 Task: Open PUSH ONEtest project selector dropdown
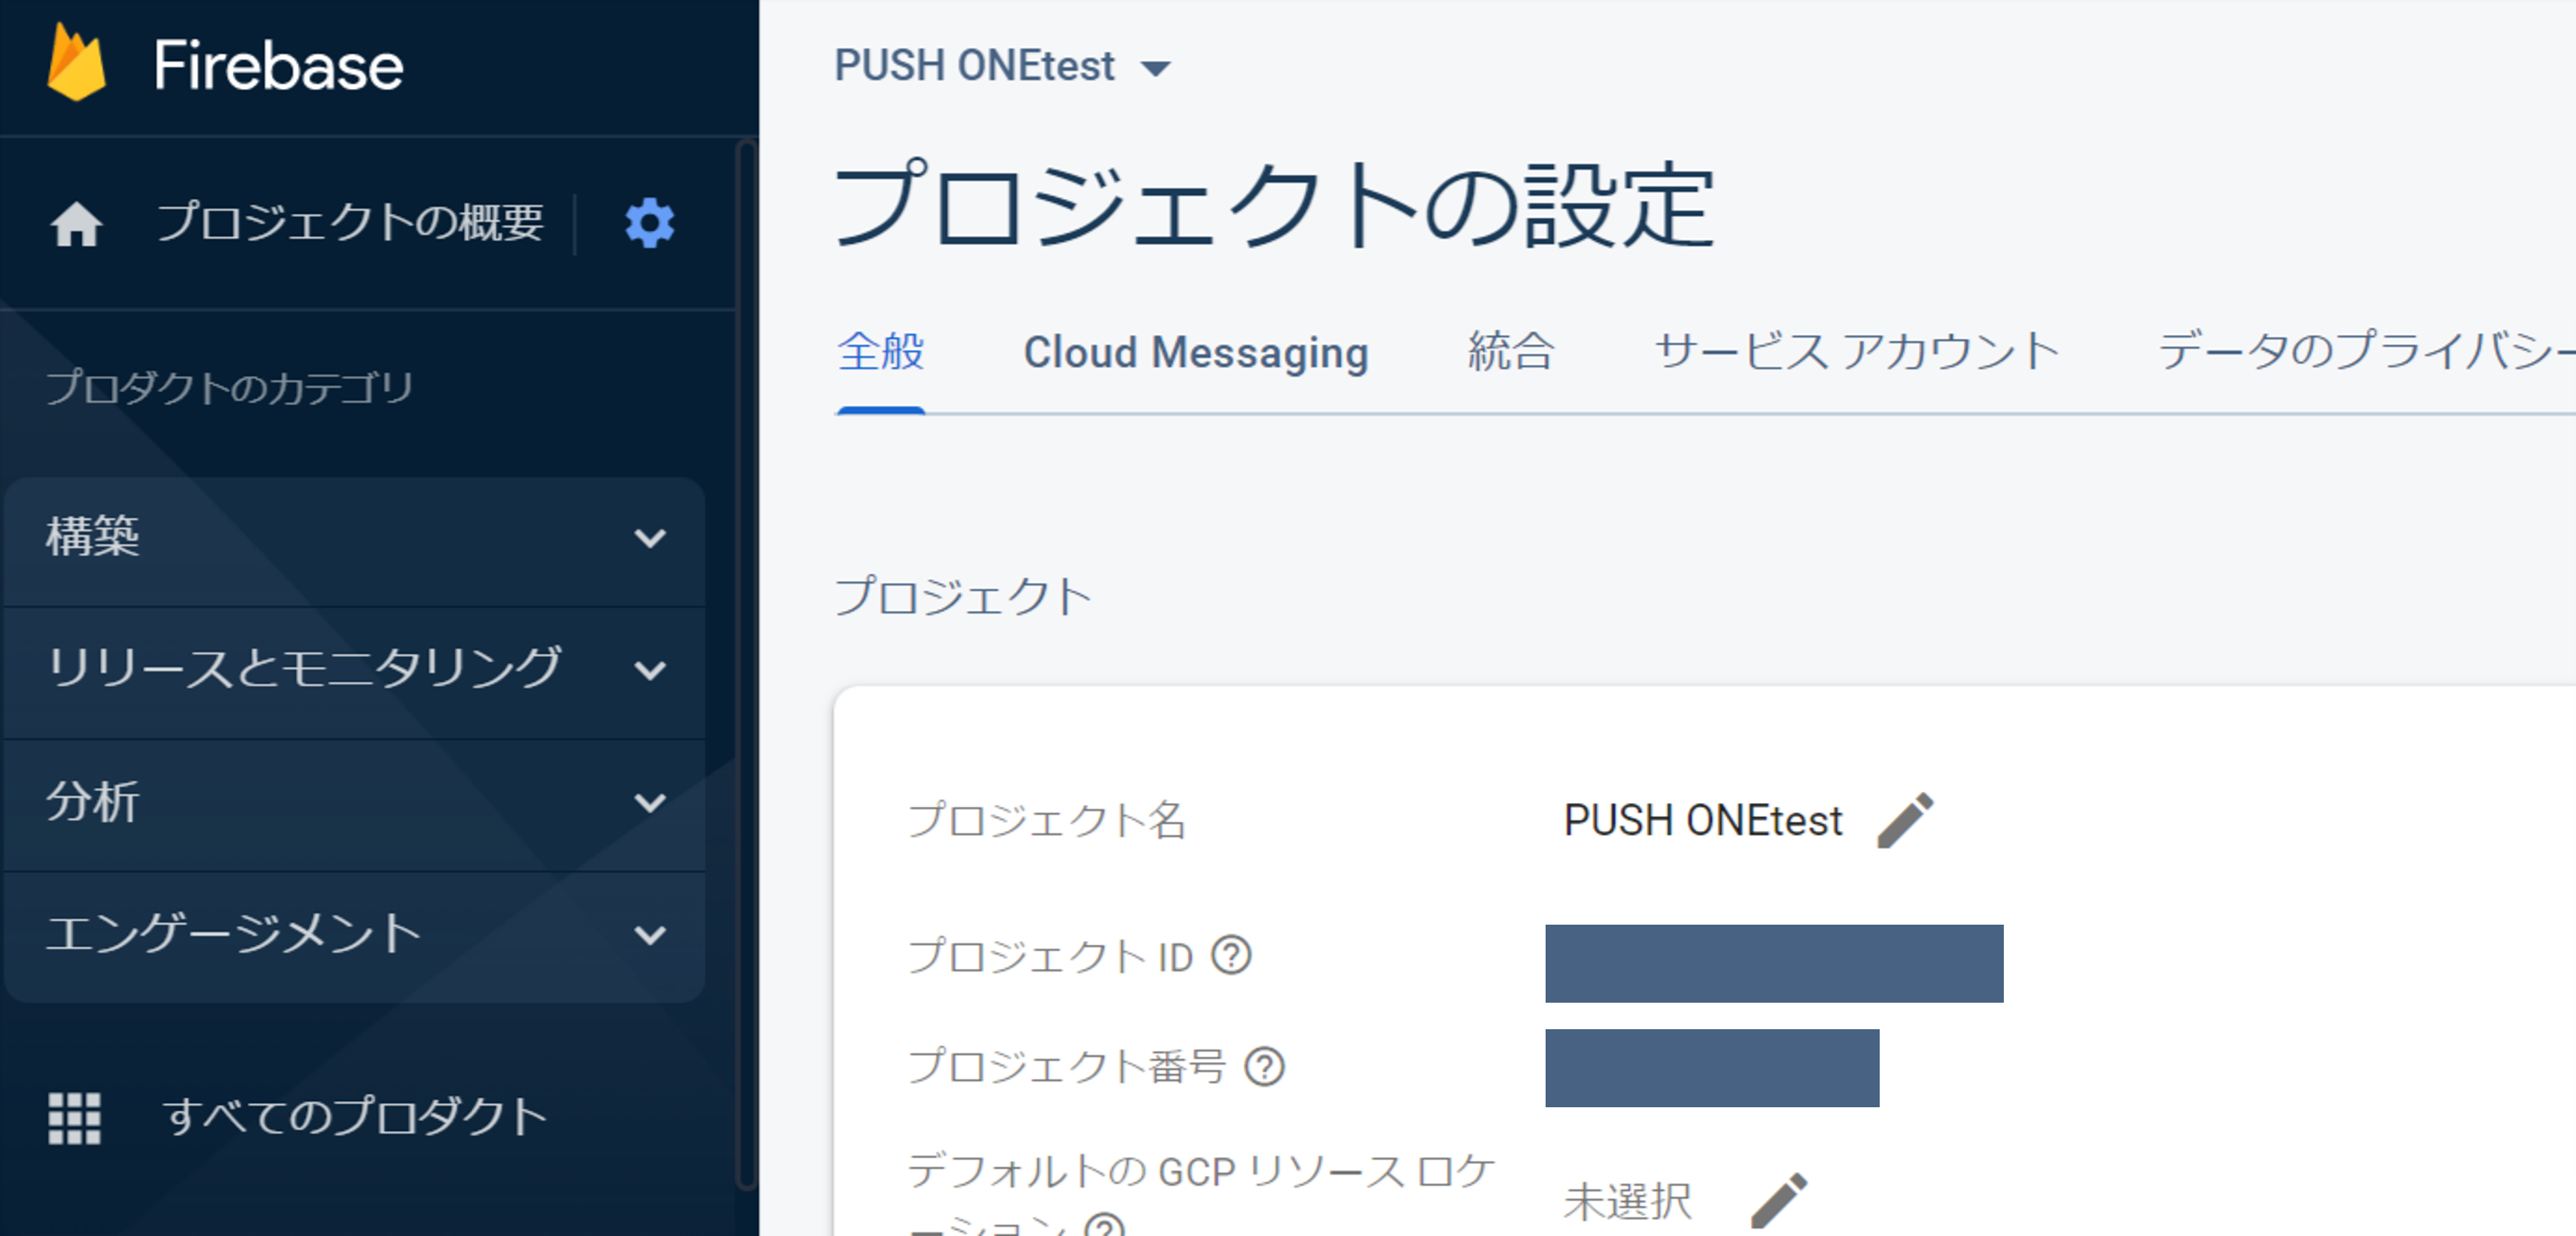coord(1002,66)
